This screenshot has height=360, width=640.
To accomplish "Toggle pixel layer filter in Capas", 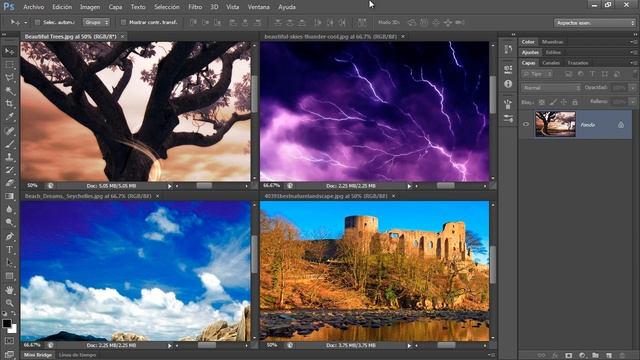I will (569, 74).
